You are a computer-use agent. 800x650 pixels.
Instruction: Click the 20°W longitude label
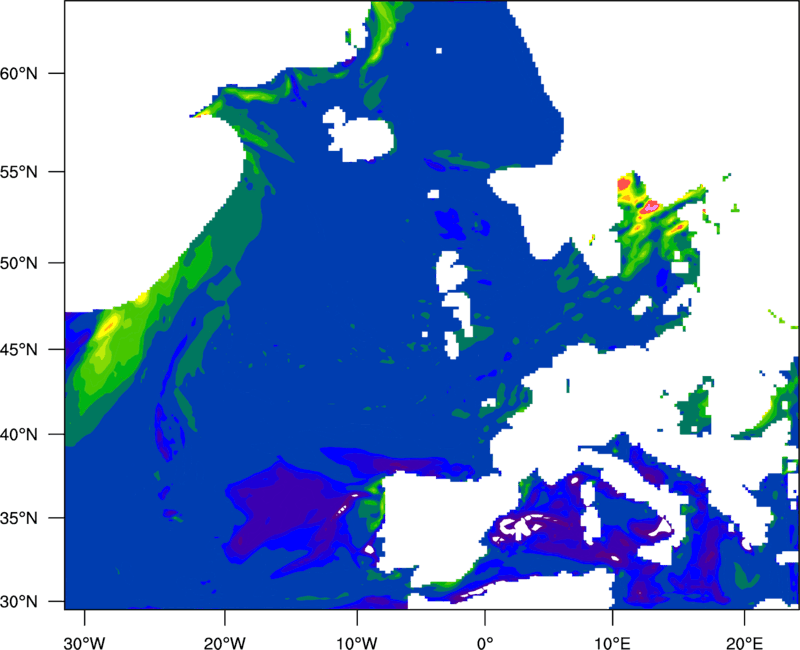(225, 643)
